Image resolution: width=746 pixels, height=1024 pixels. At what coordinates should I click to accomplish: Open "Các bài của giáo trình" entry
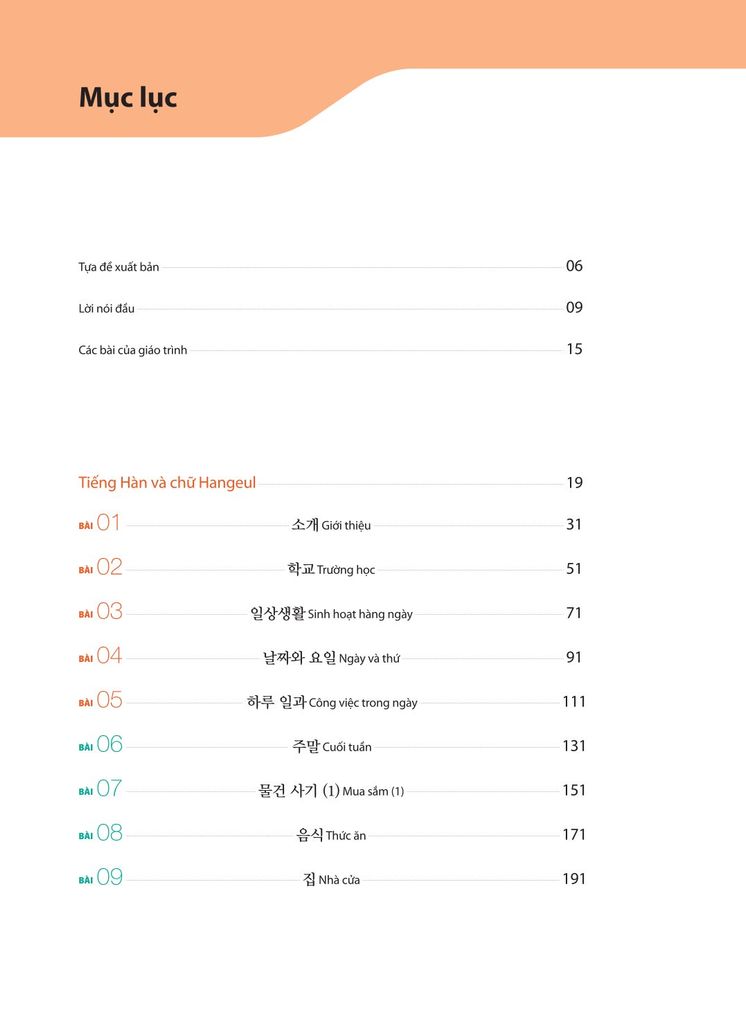coord(133,350)
